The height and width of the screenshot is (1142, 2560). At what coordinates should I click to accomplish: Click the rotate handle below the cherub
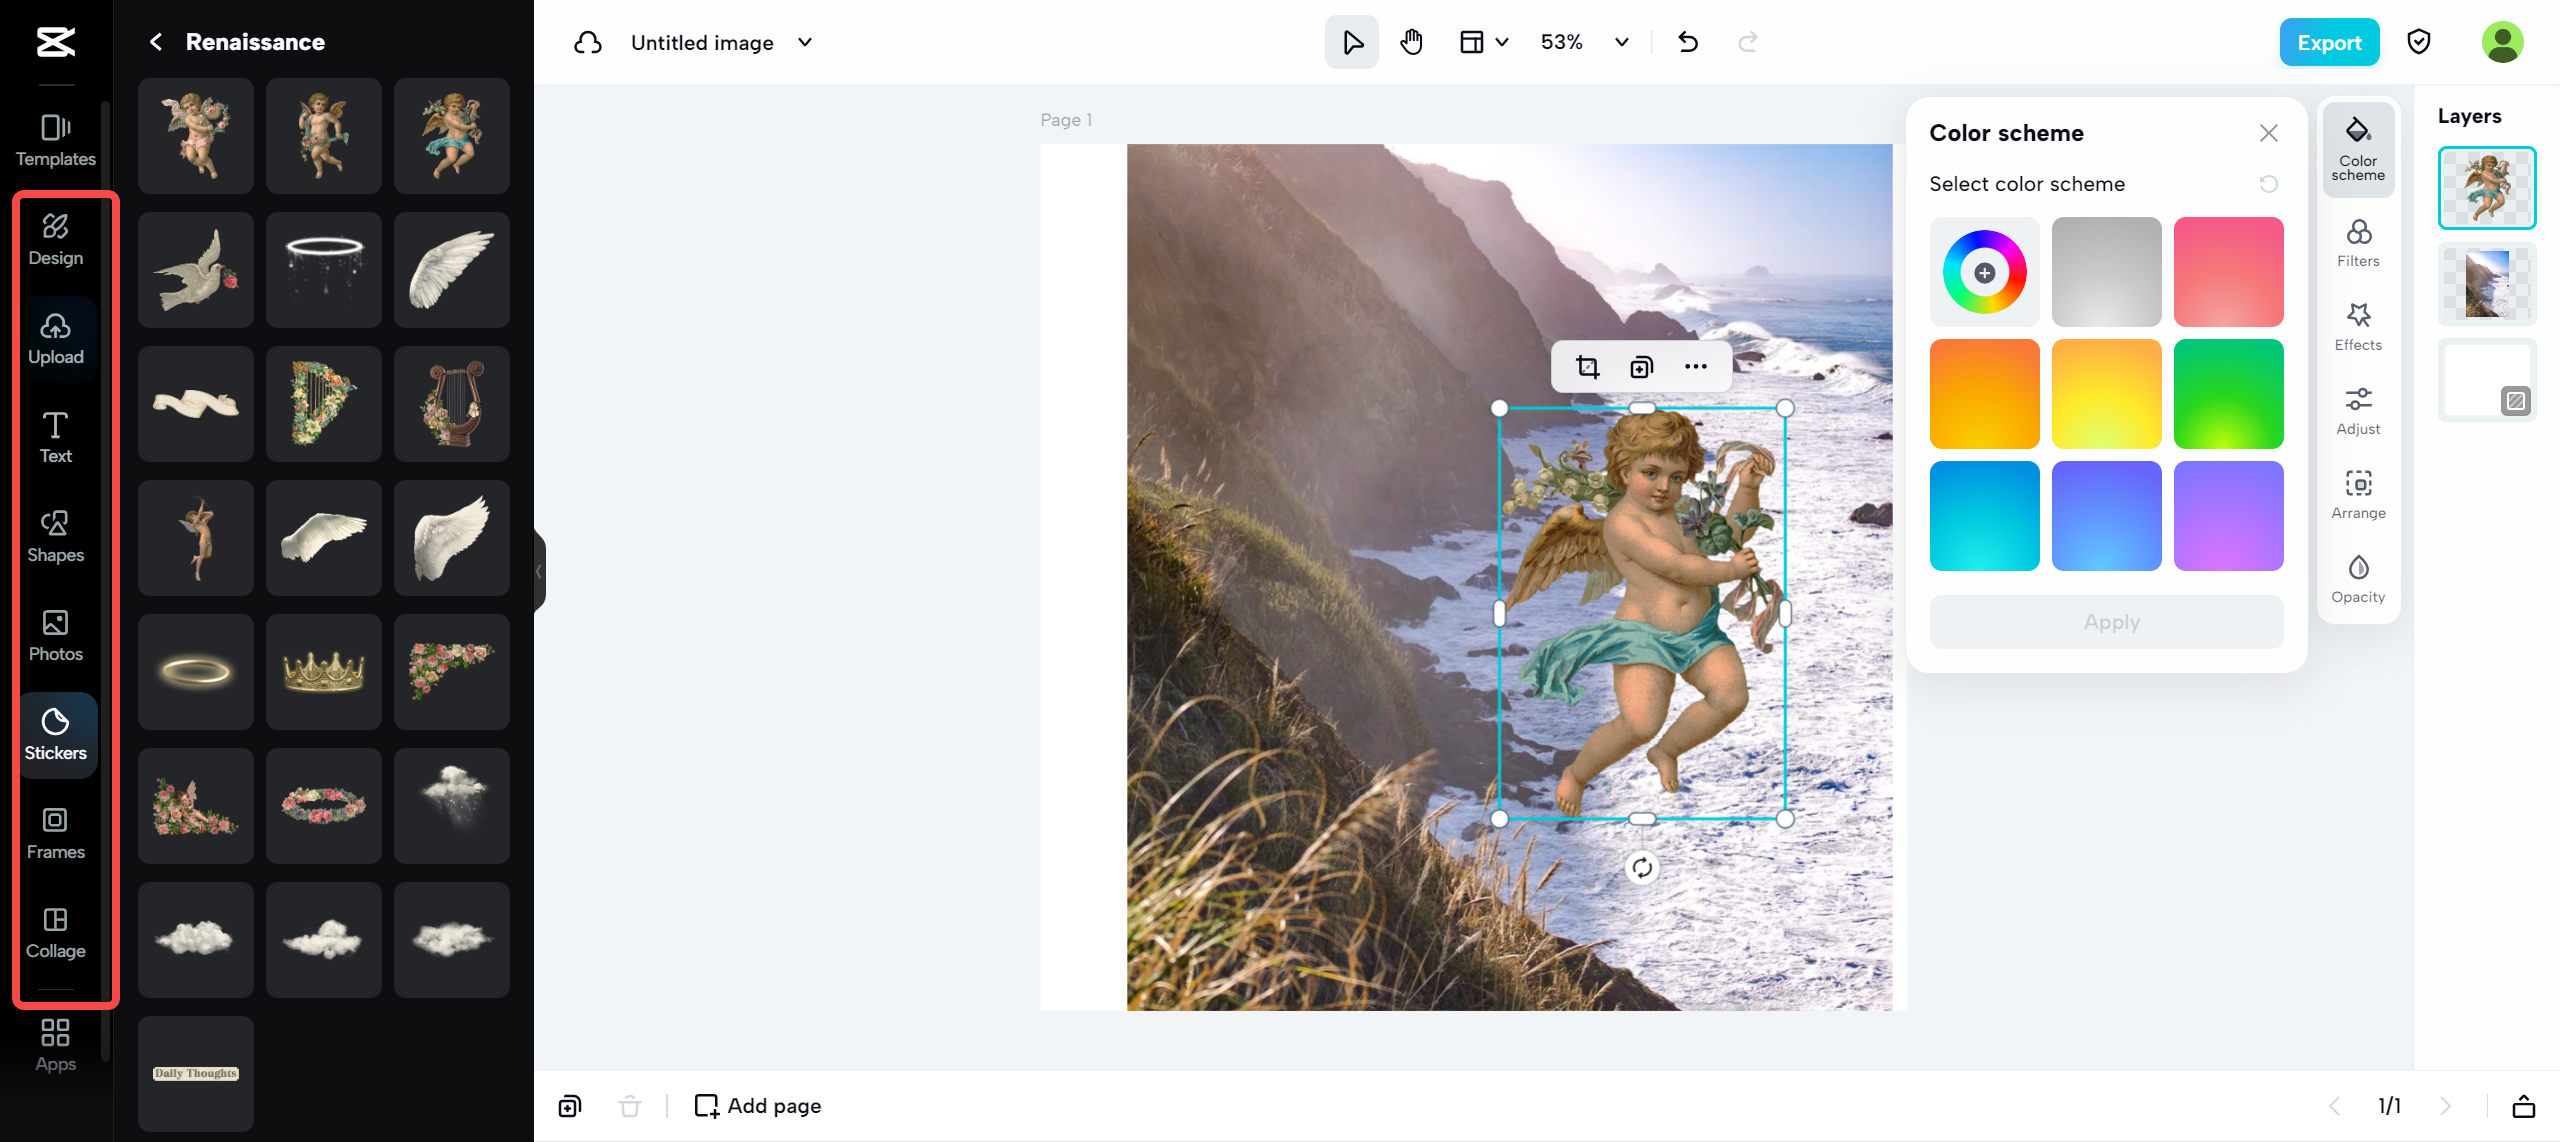point(1642,867)
